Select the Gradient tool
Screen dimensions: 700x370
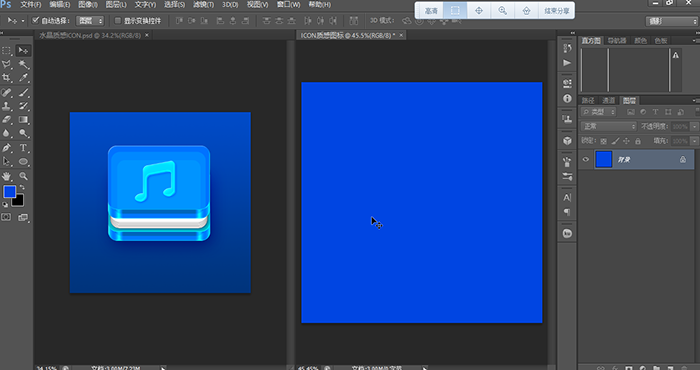23,120
